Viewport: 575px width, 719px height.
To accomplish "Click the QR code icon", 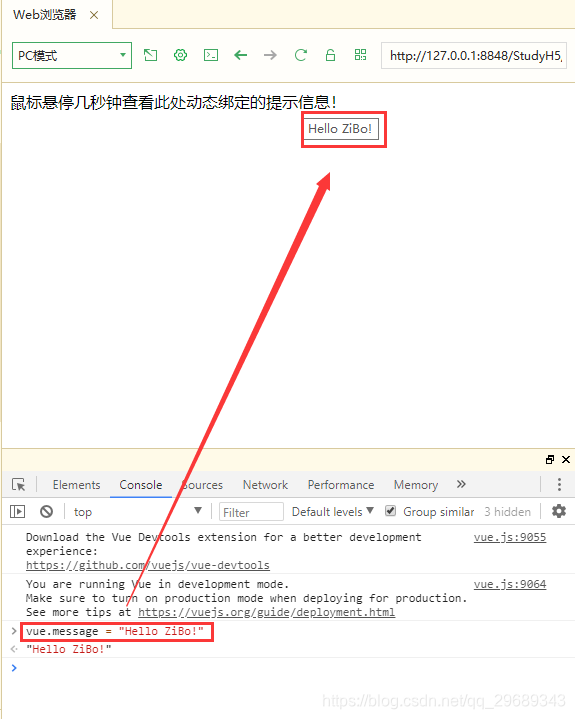I will tap(360, 55).
